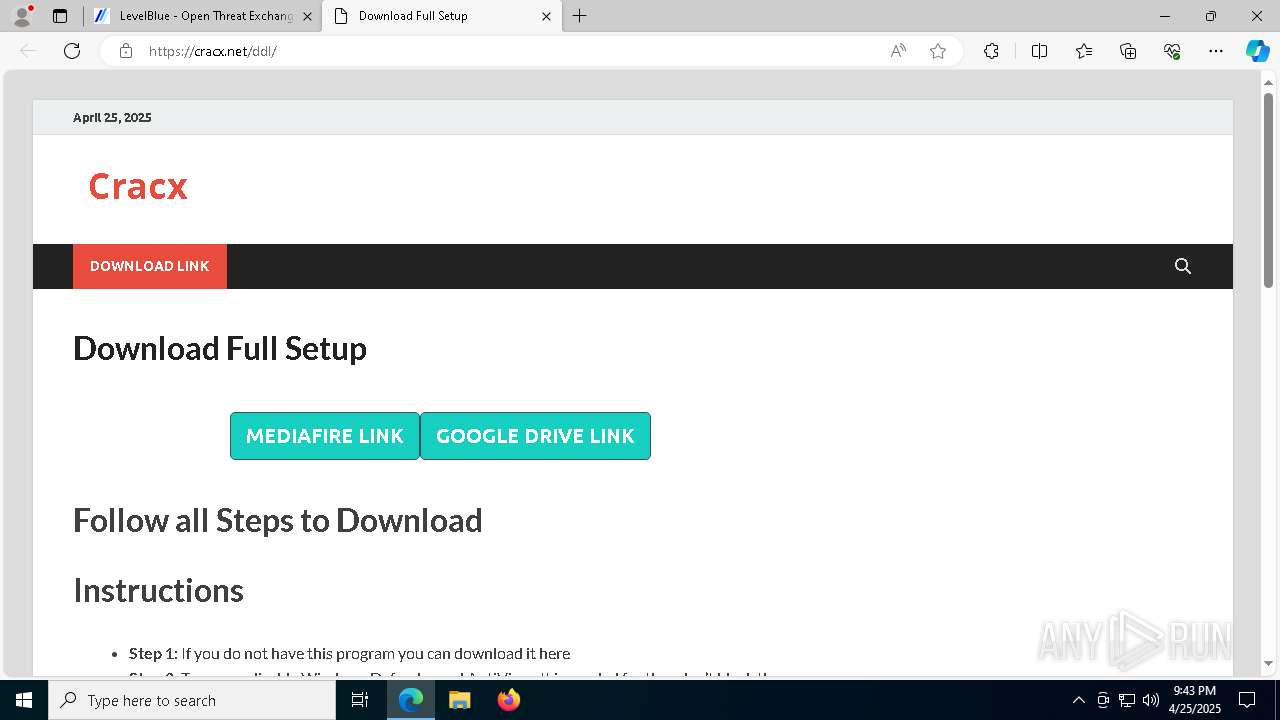Open Firefox from taskbar
Screen dimensions: 1280x720
click(x=508, y=700)
